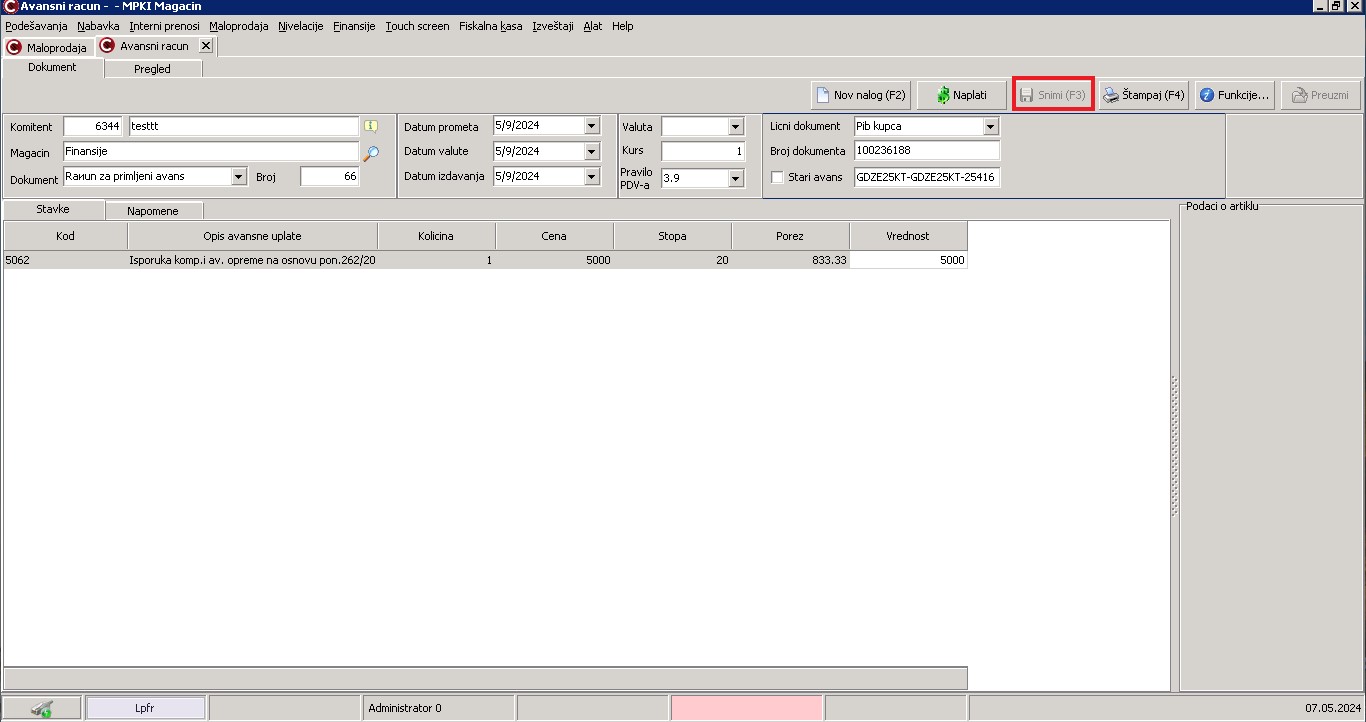Expand the Datum izdavanja date picker
The width and height of the screenshot is (1366, 722).
[591, 177]
